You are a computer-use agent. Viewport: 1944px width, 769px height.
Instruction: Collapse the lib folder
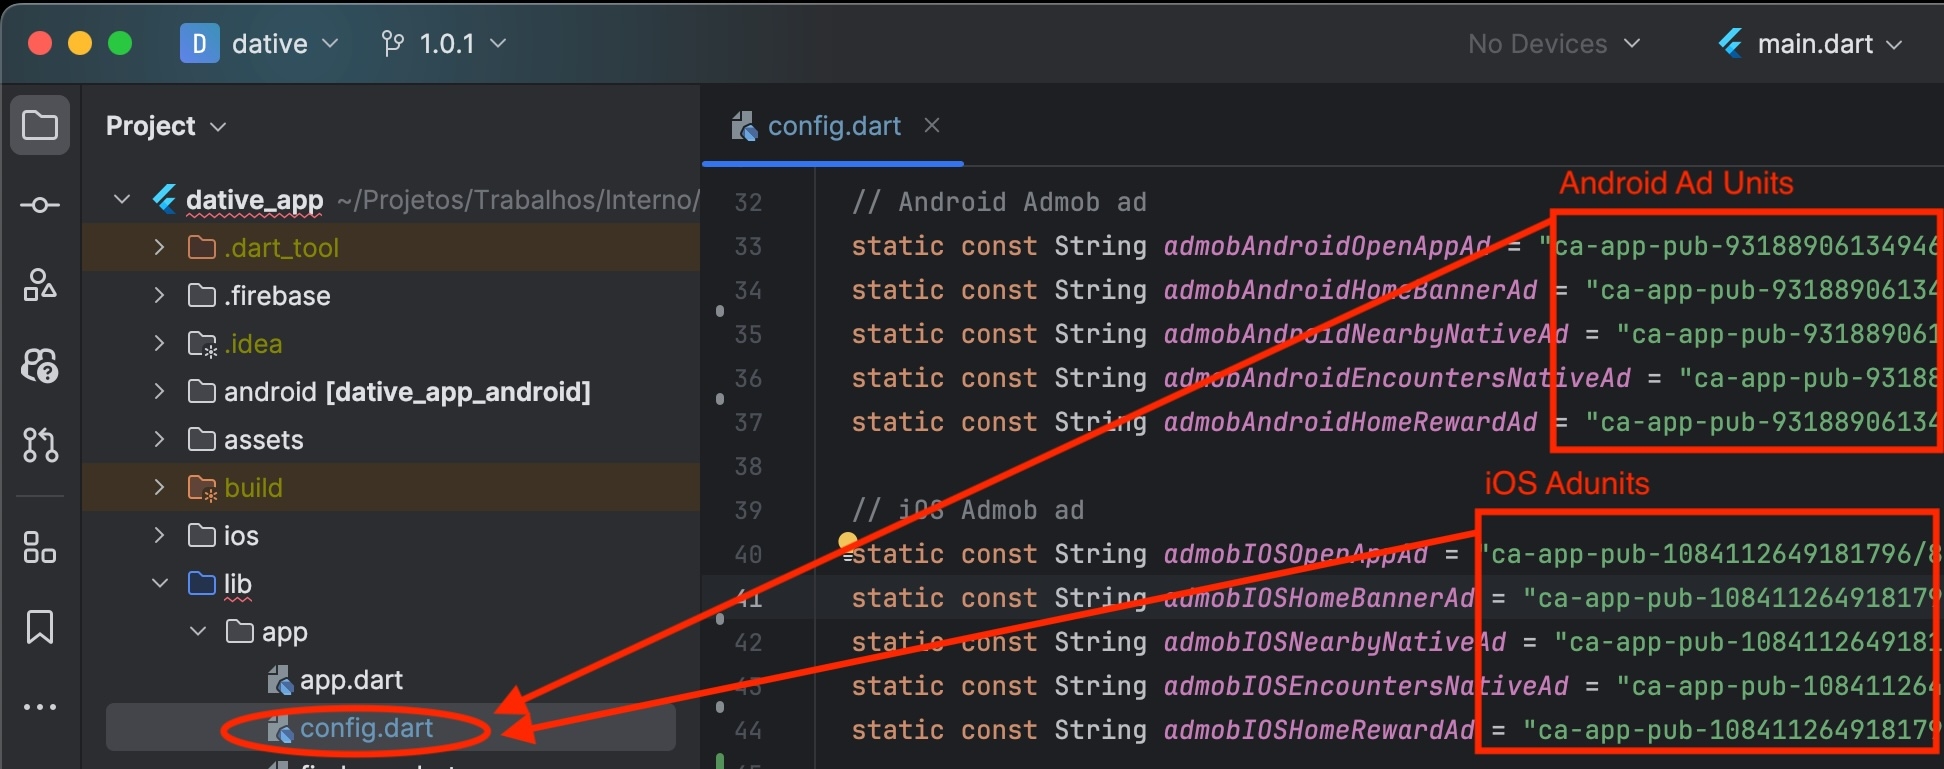click(159, 583)
